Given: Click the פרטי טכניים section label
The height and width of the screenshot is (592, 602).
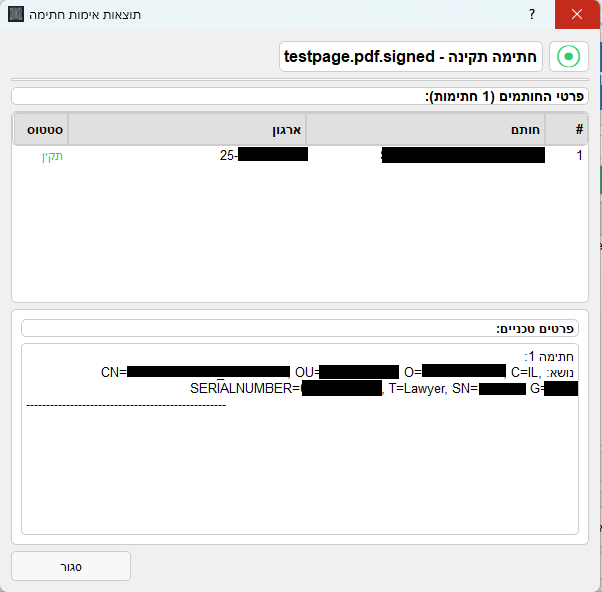Looking at the screenshot, I should 536,328.
